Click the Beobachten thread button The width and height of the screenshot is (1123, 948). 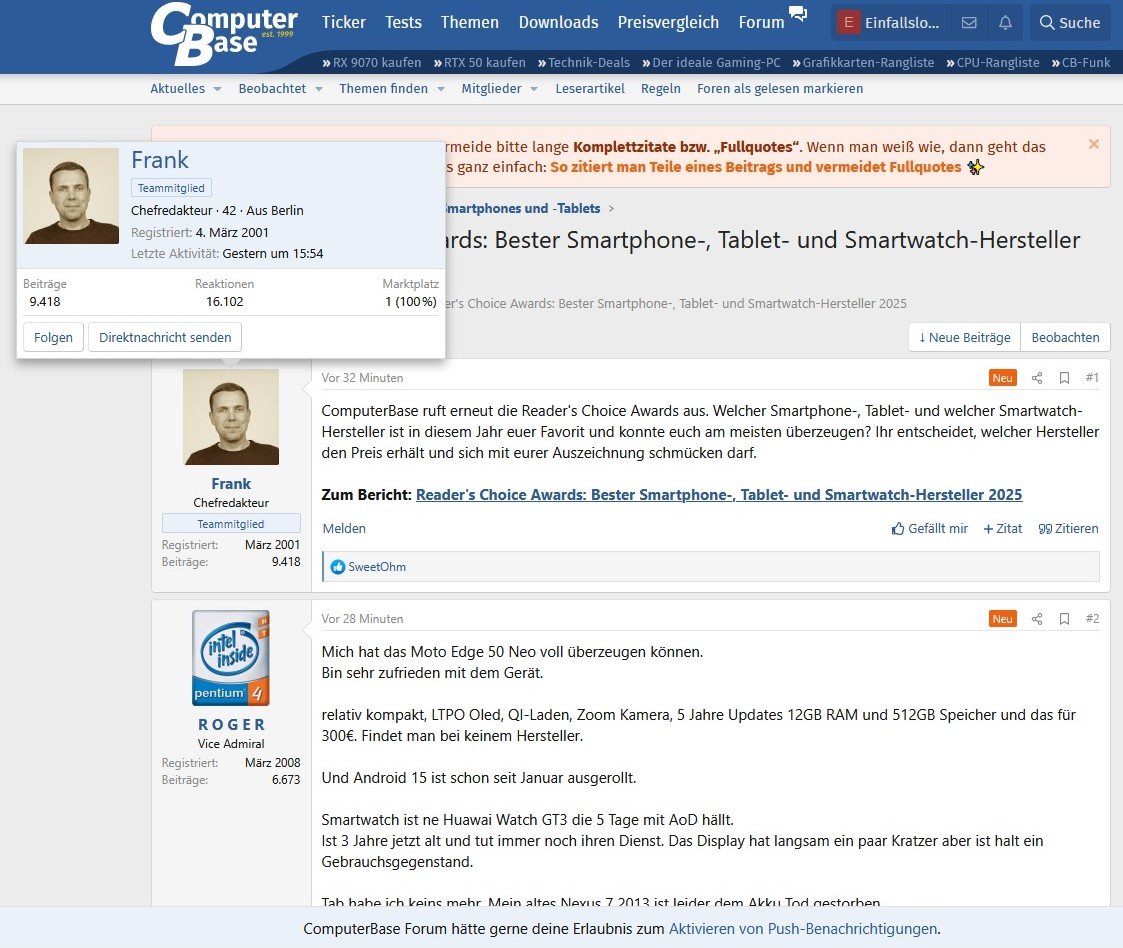tap(1065, 337)
